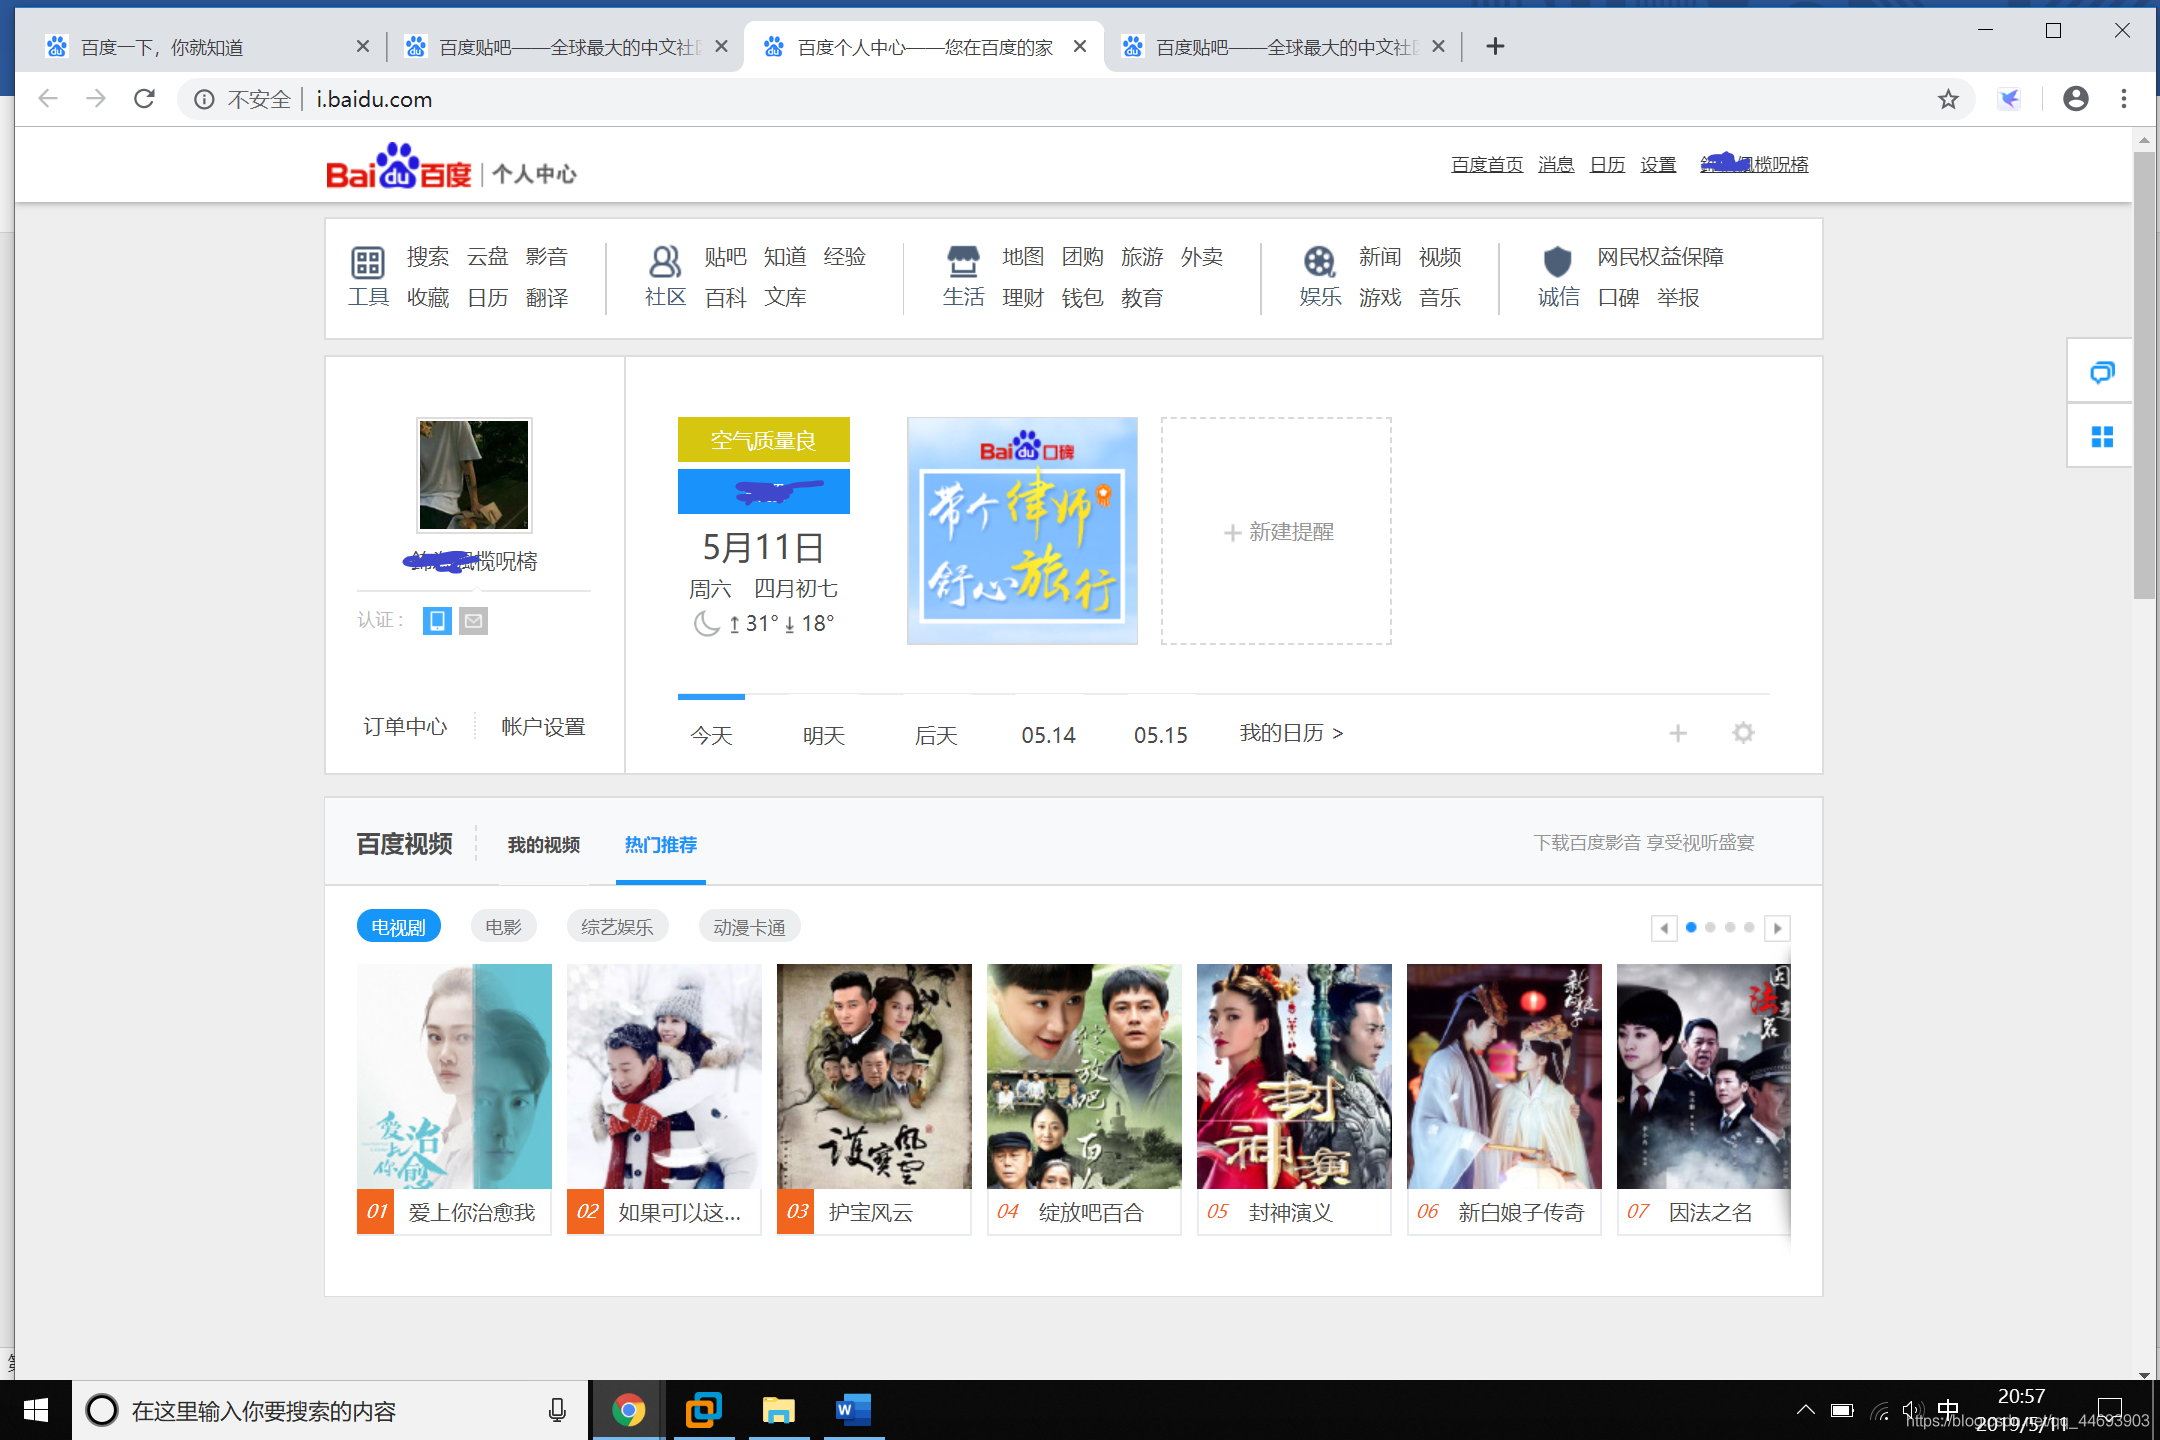
Task: Select the 热门推荐 tab
Action: [x=661, y=845]
